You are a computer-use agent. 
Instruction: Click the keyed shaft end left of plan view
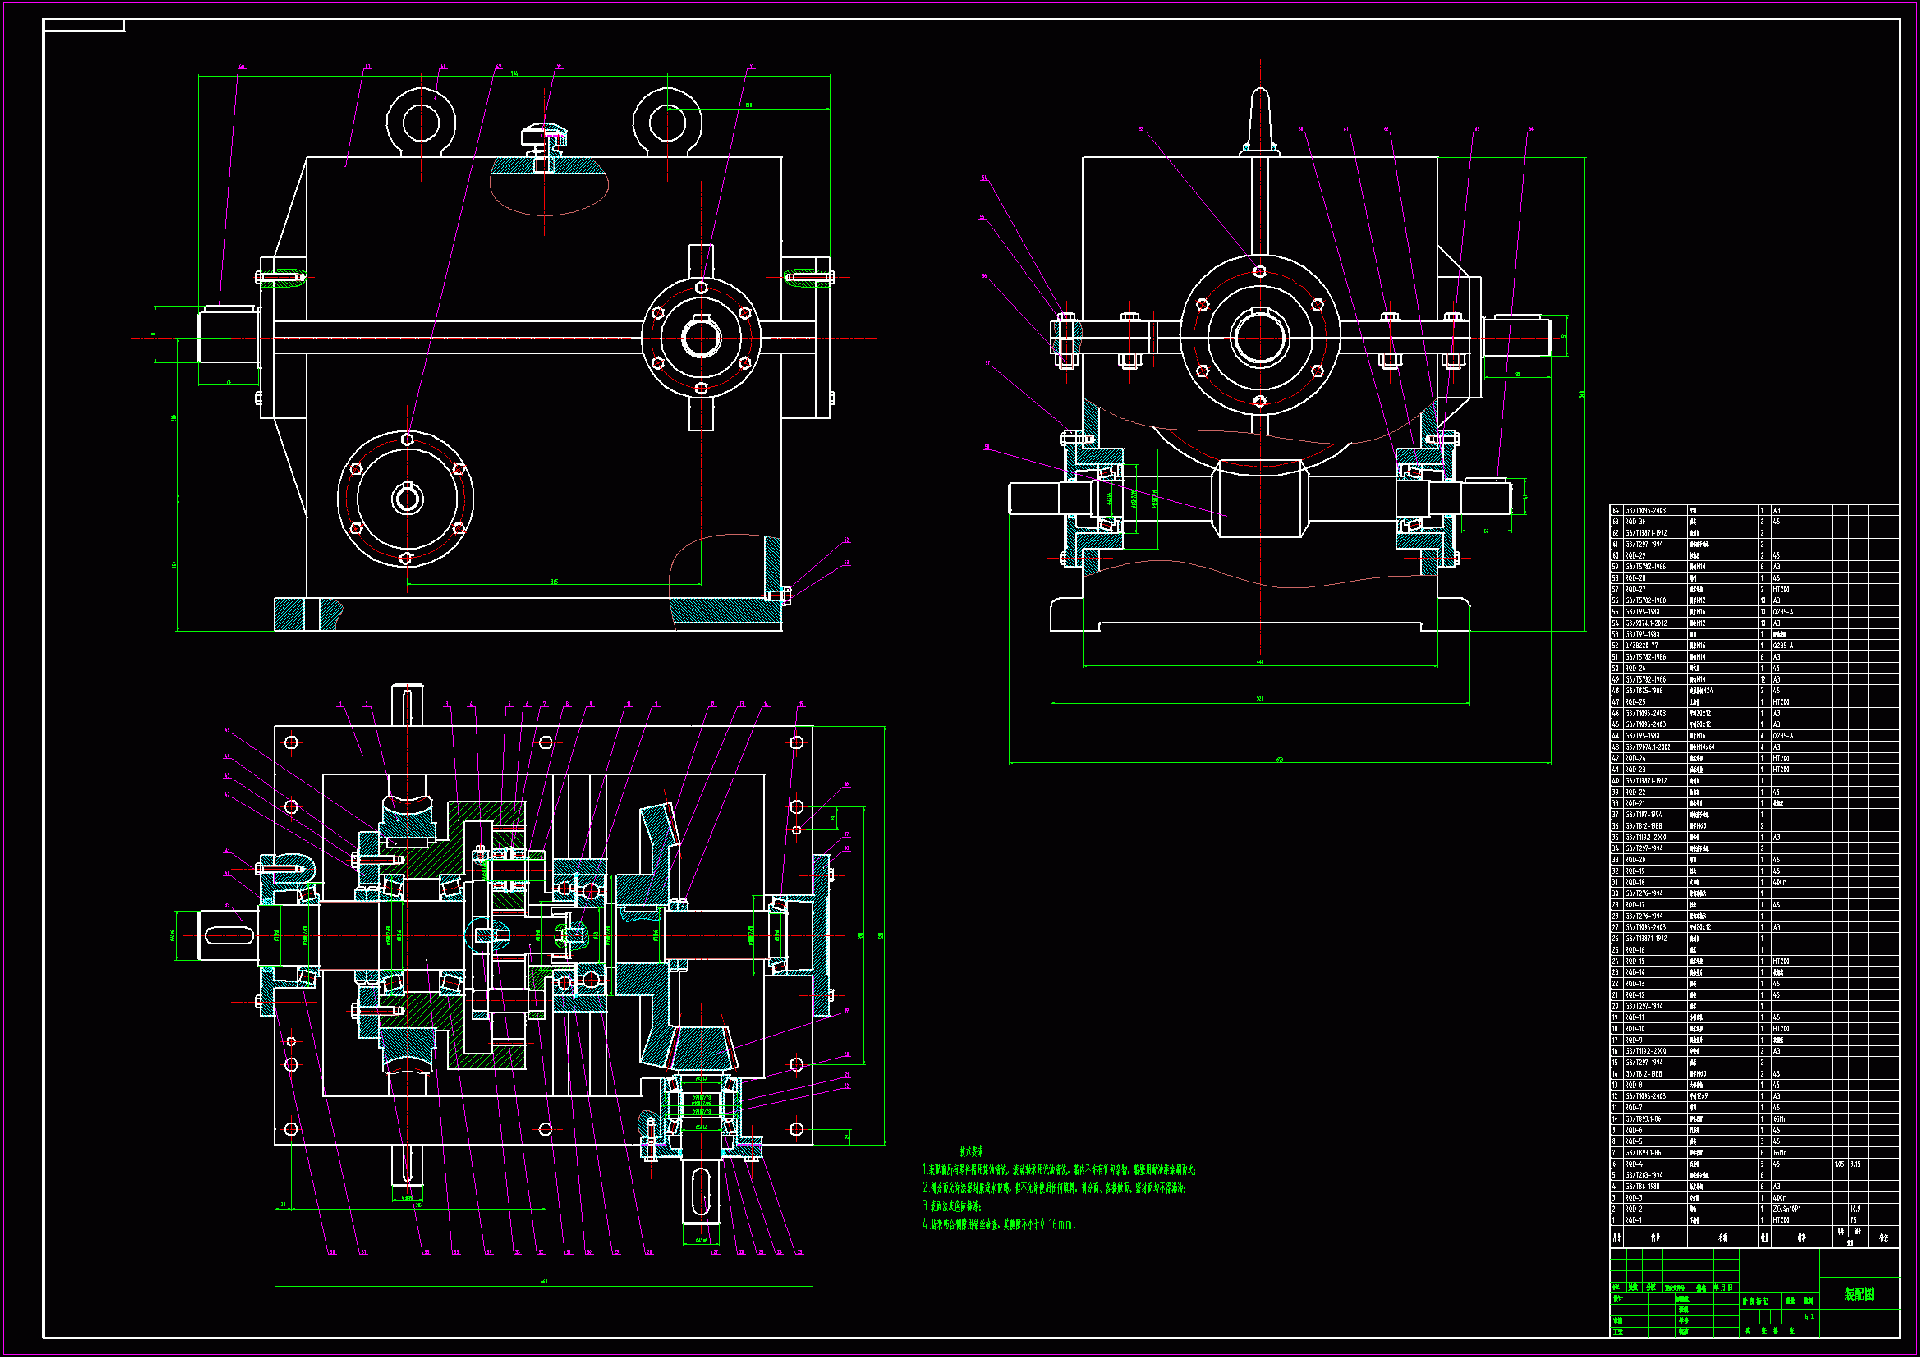229,936
